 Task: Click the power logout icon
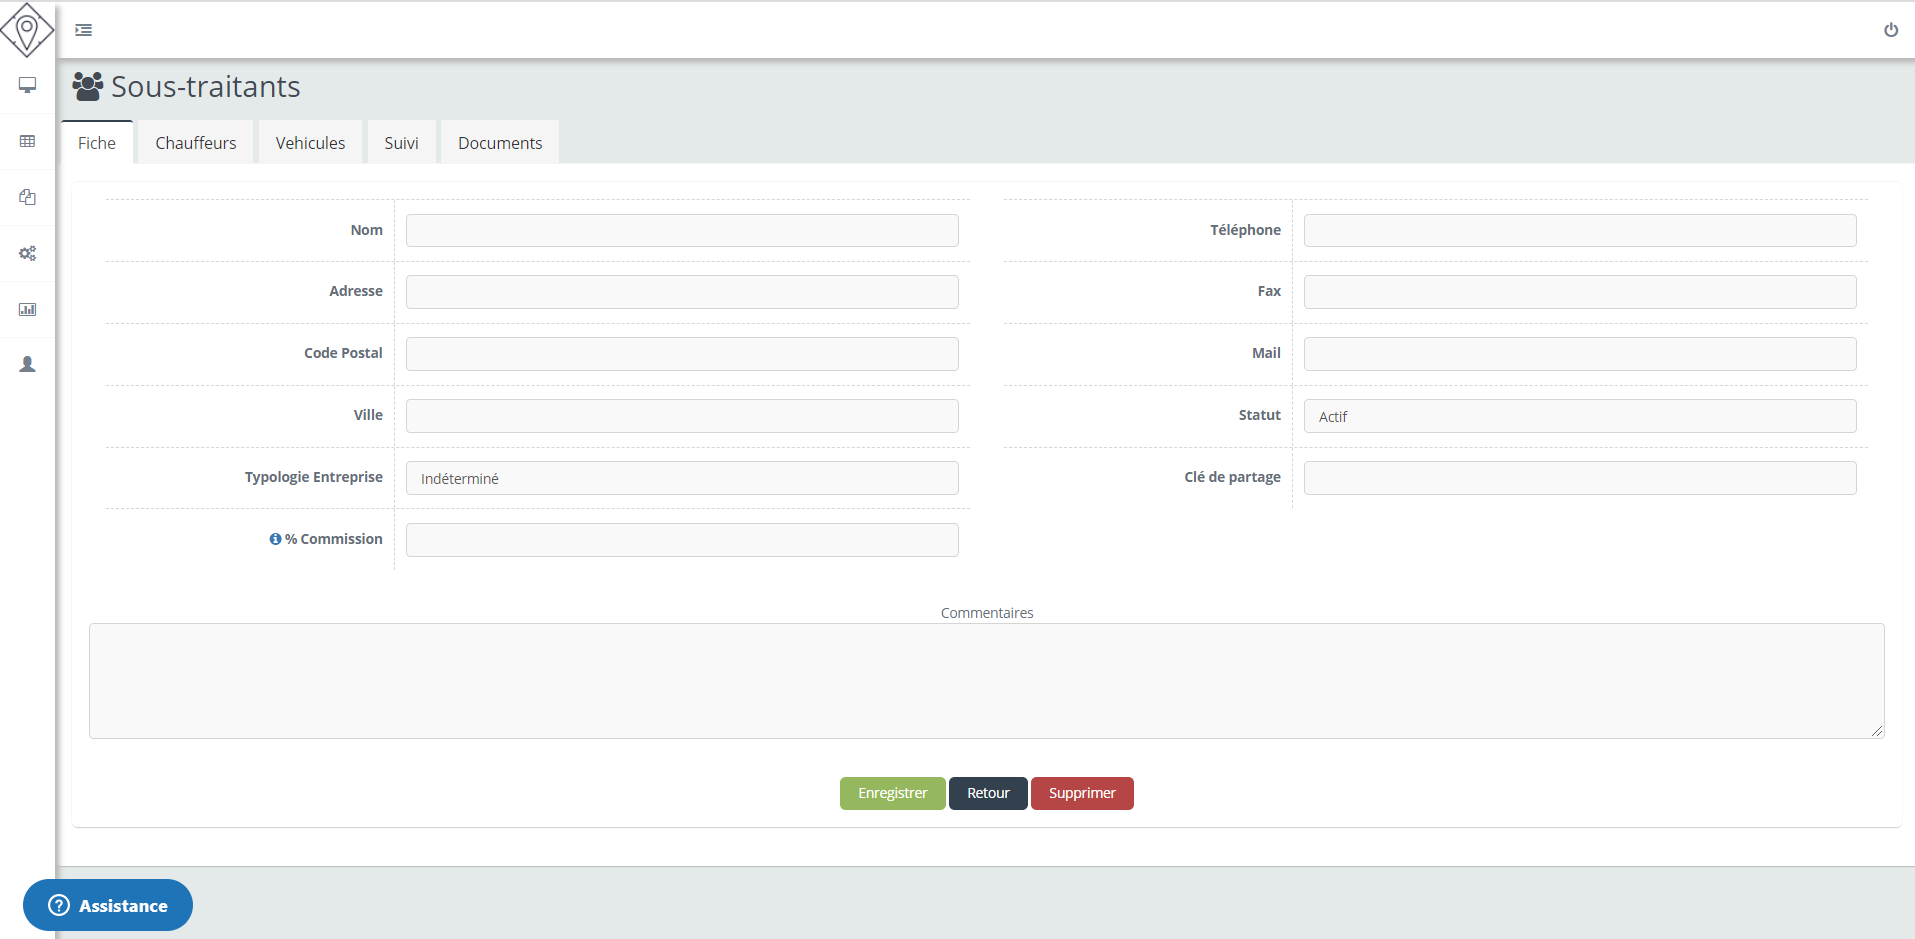[1890, 30]
